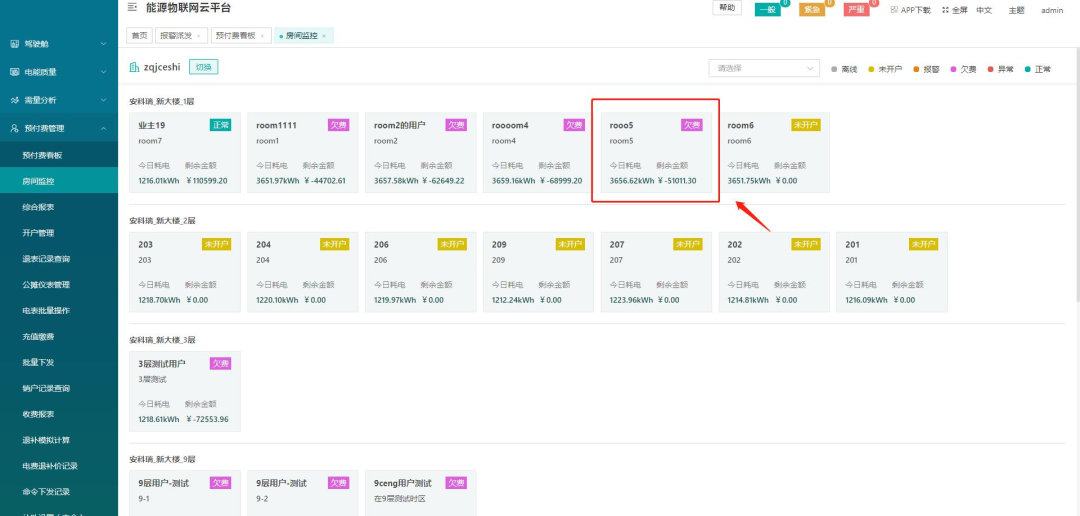1080x516 pixels.
Task: Click the 正常 status tag on 业主19
Action: click(220, 125)
